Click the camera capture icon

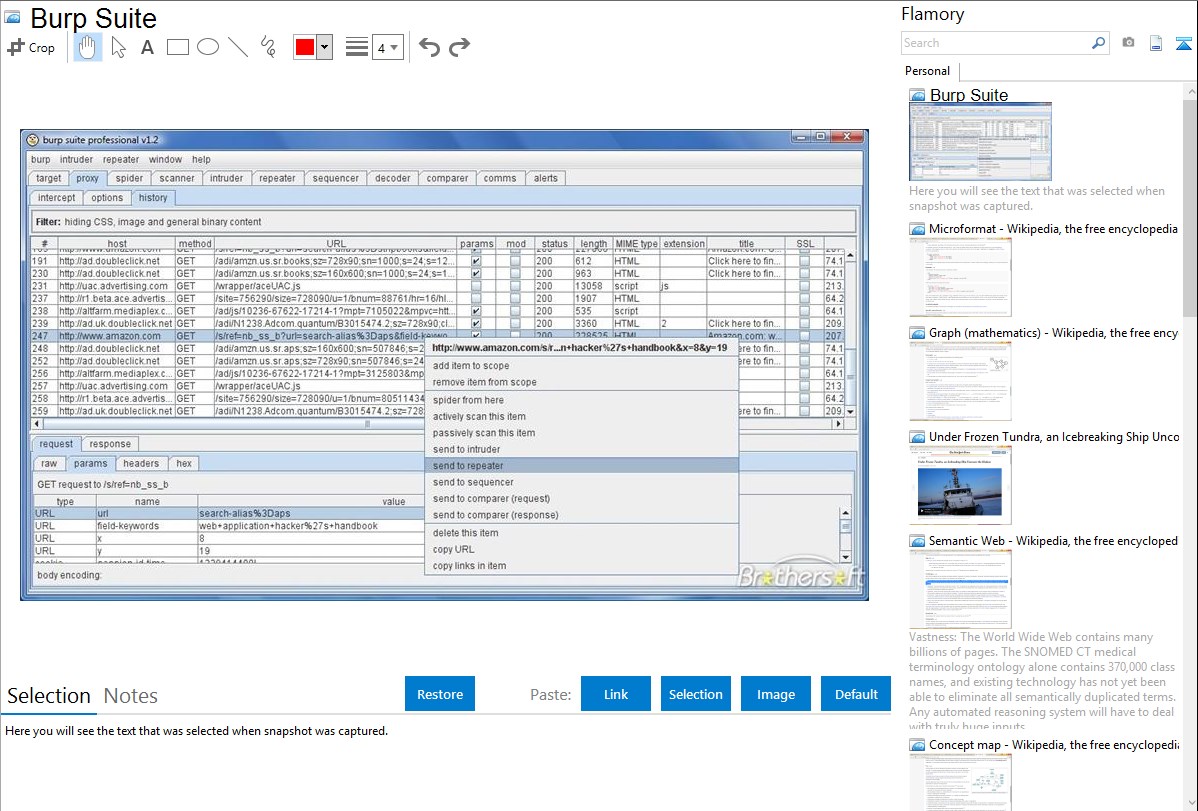tap(1128, 43)
